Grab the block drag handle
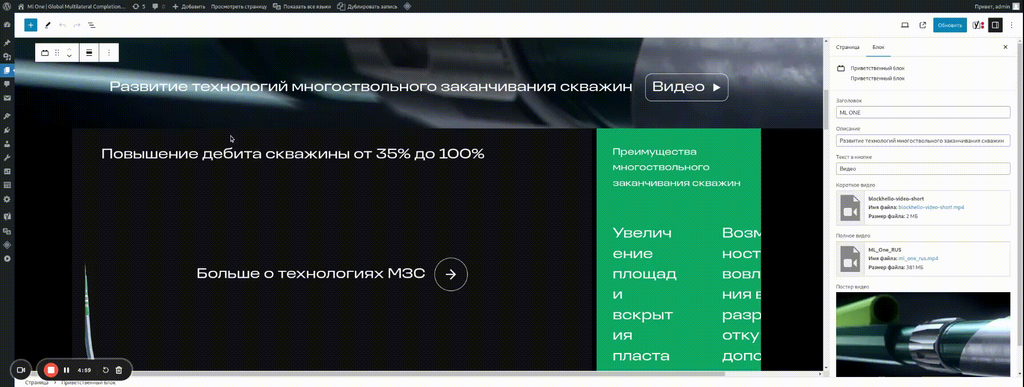Image resolution: width=1024 pixels, height=387 pixels. coord(57,53)
